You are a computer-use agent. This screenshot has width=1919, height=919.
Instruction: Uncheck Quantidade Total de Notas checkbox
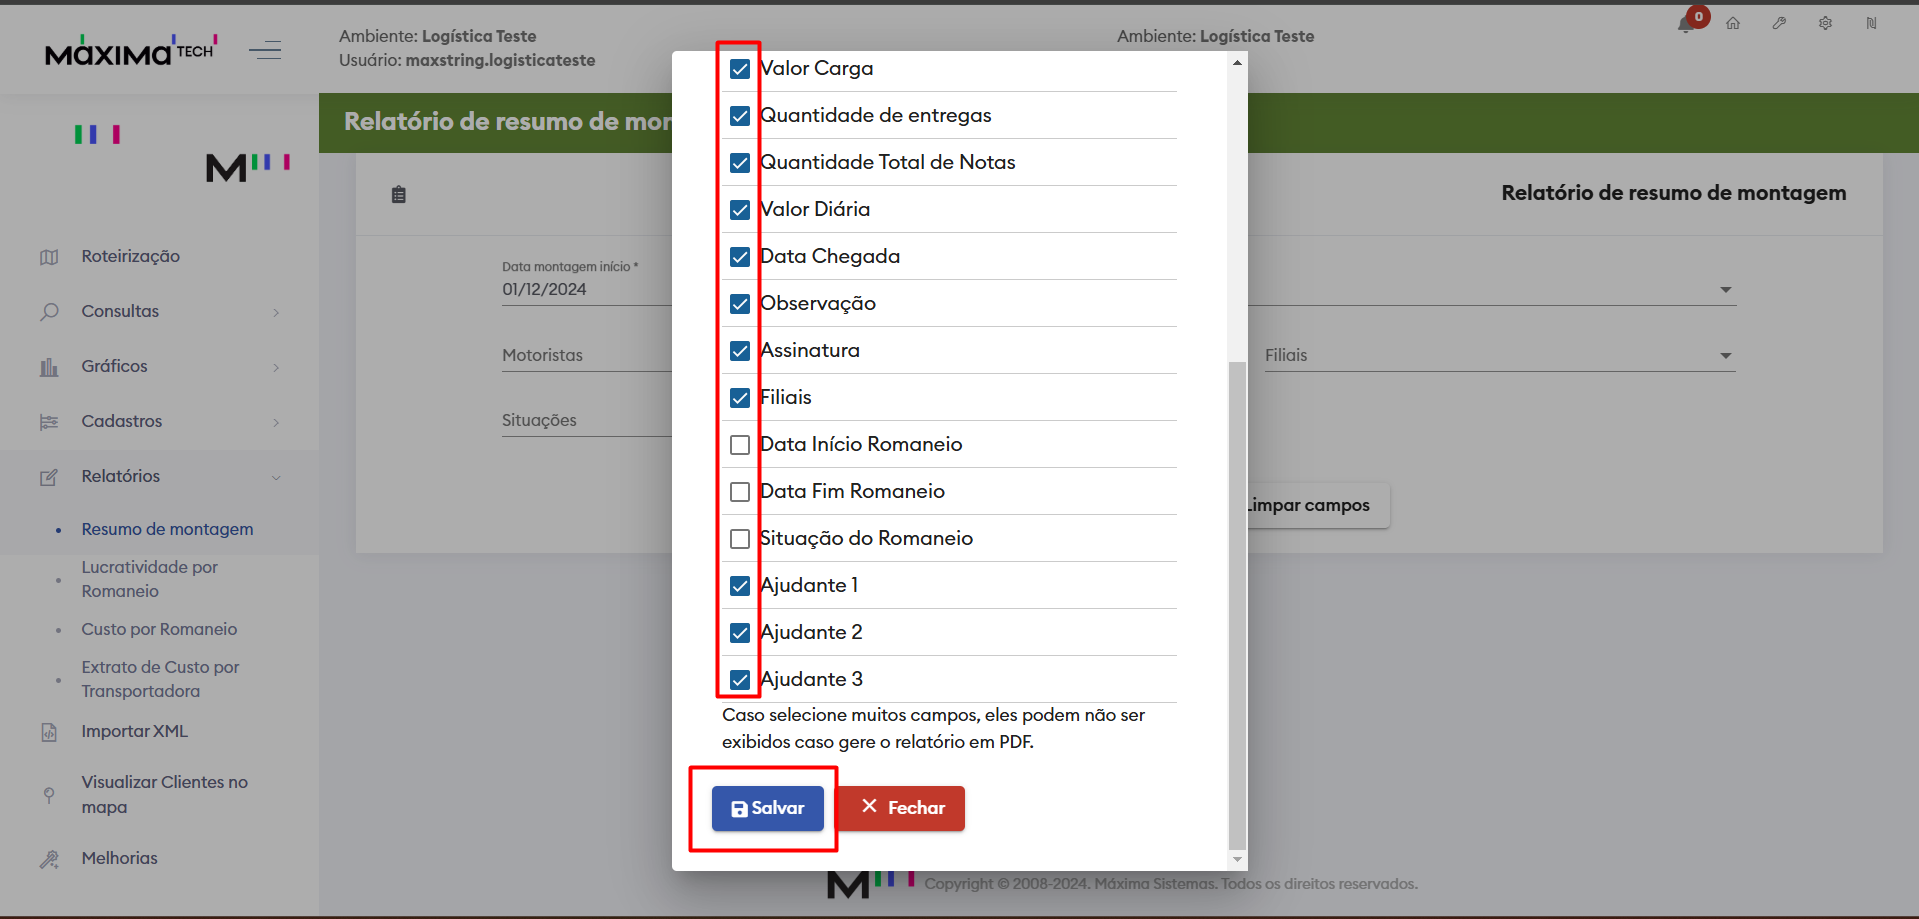pos(740,163)
